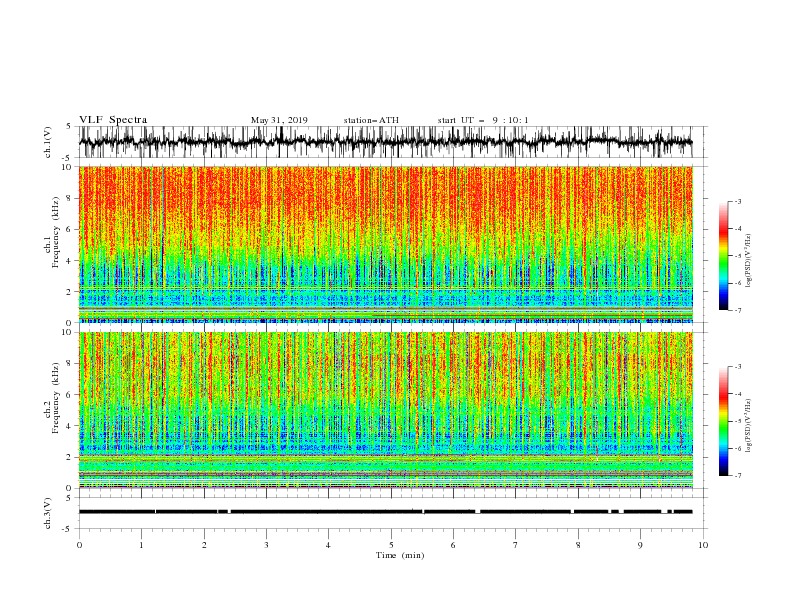Click the "3" tick on the time axis
Viewport: 792px width, 612px height.
coord(267,545)
